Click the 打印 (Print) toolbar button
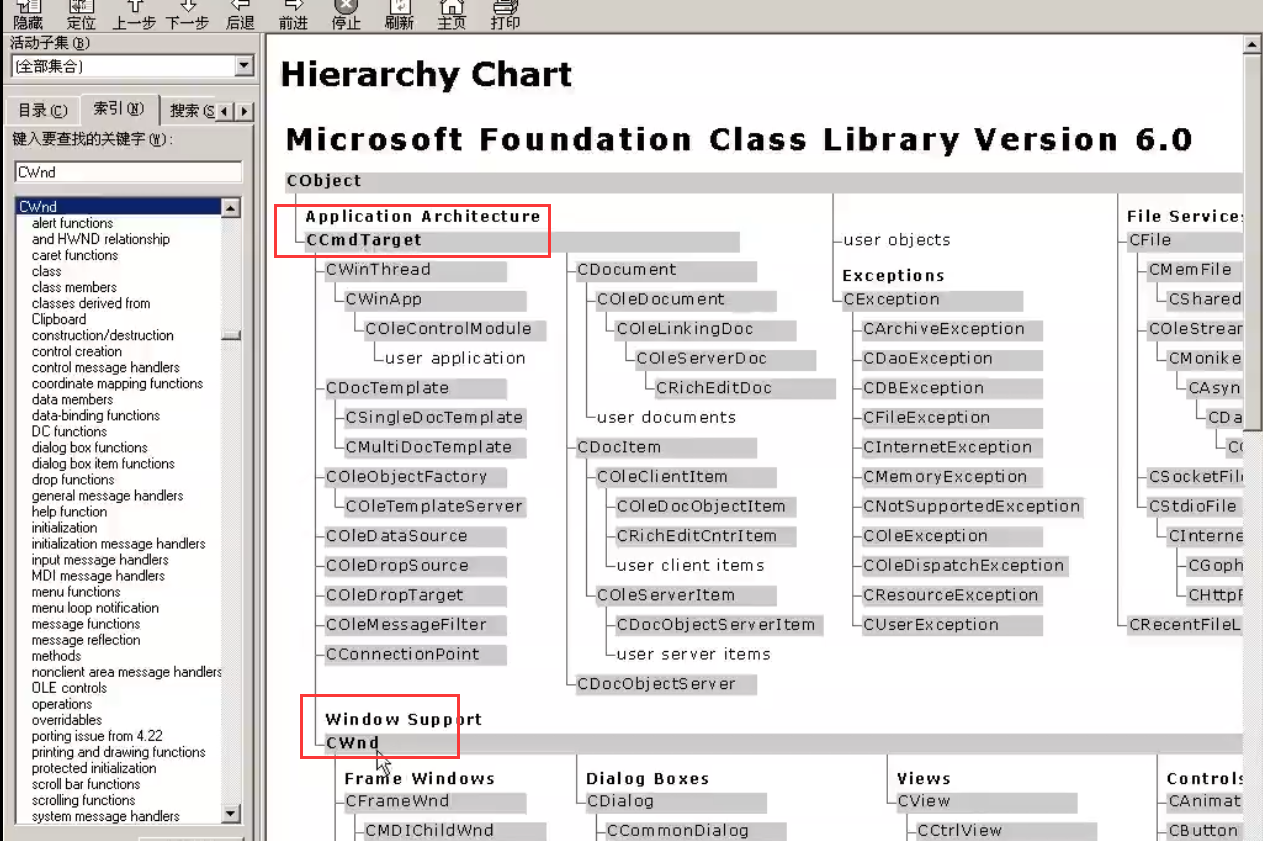 (x=505, y=14)
